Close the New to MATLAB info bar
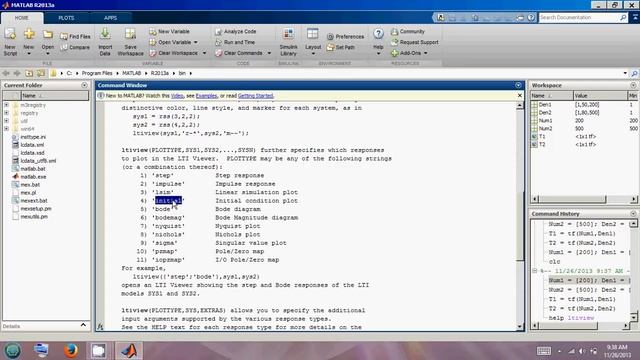The width and height of the screenshot is (640, 360). click(x=520, y=96)
